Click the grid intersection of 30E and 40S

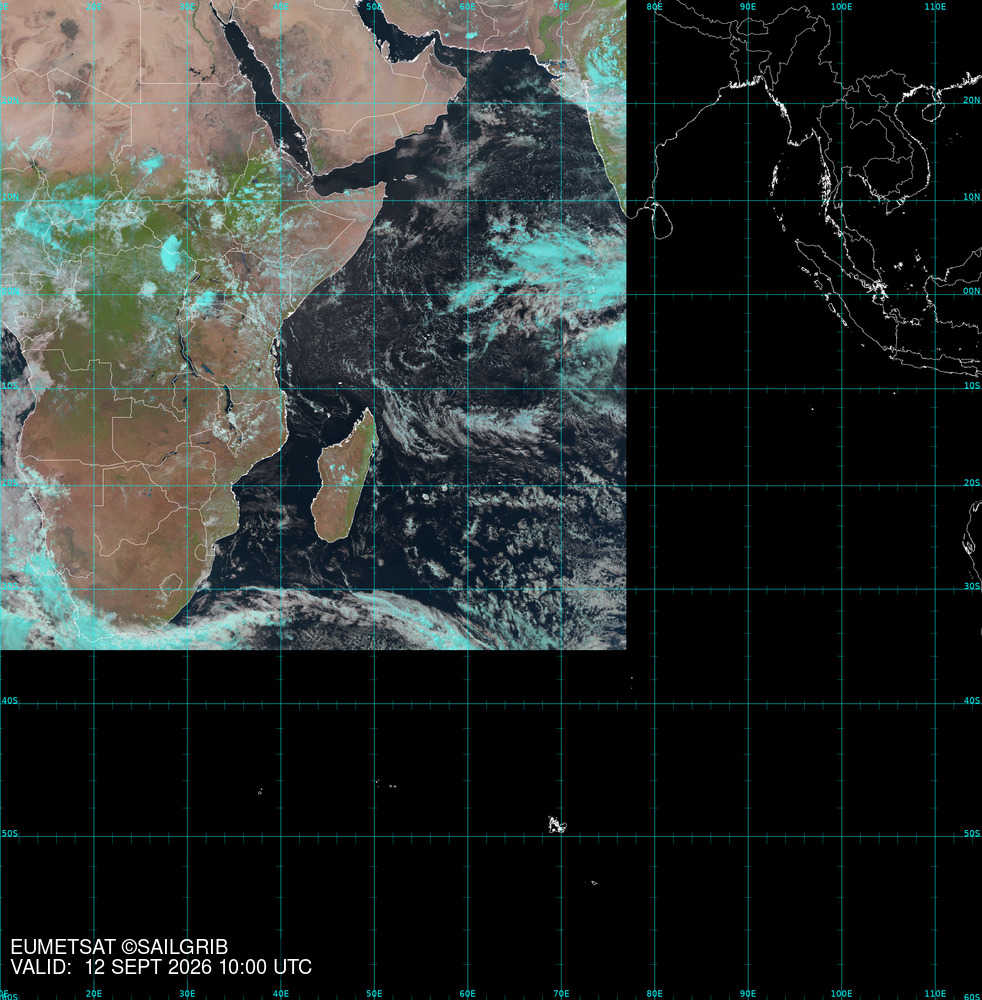(187, 704)
